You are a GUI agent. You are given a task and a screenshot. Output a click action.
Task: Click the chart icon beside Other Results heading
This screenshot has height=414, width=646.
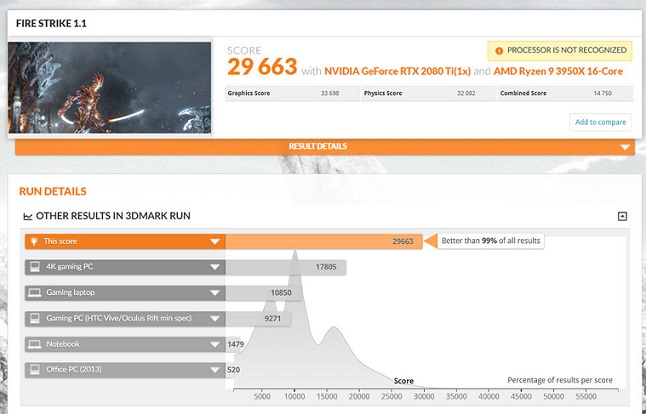(27, 216)
